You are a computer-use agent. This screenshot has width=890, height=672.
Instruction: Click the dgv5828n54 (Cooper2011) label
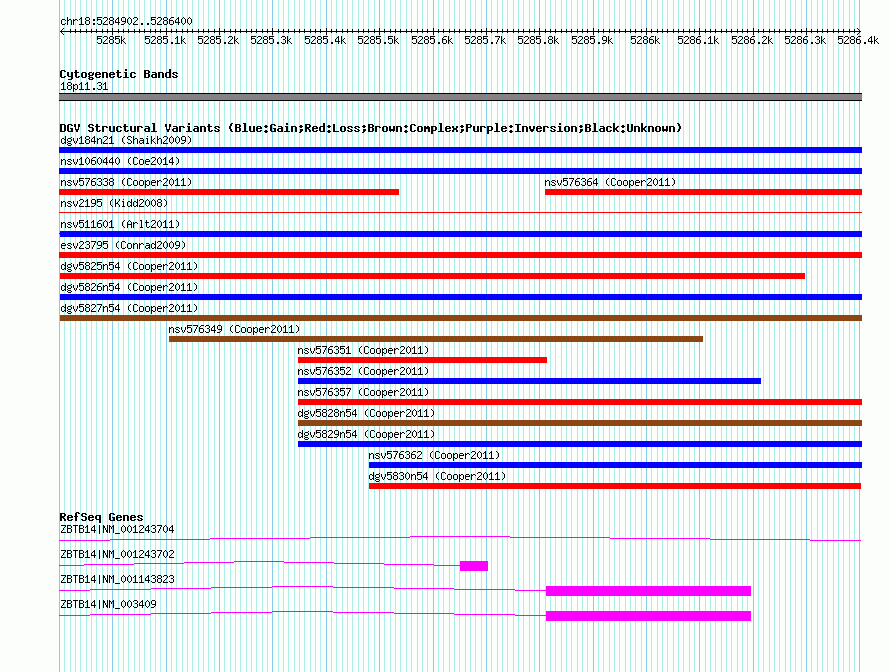[366, 413]
